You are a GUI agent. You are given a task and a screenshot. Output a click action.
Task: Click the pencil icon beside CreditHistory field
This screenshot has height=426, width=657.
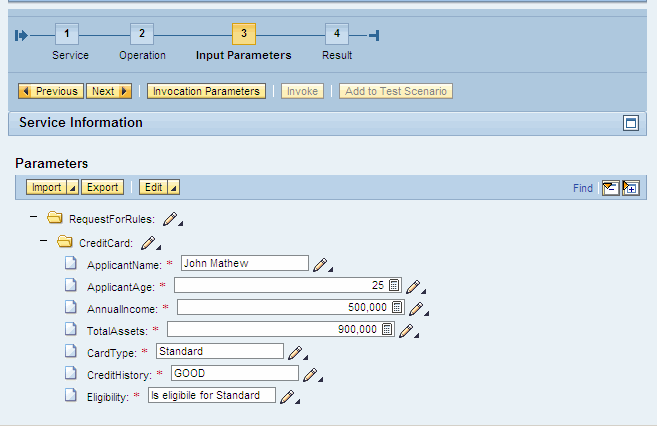tap(311, 375)
